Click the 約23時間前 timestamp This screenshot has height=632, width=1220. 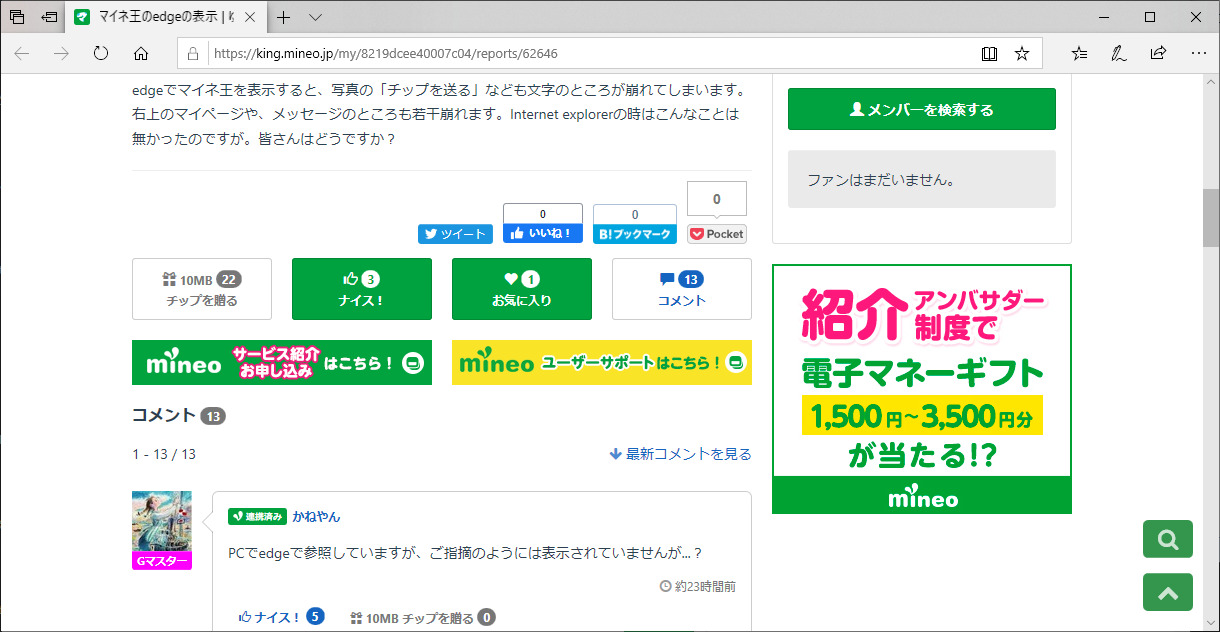[x=698, y=586]
